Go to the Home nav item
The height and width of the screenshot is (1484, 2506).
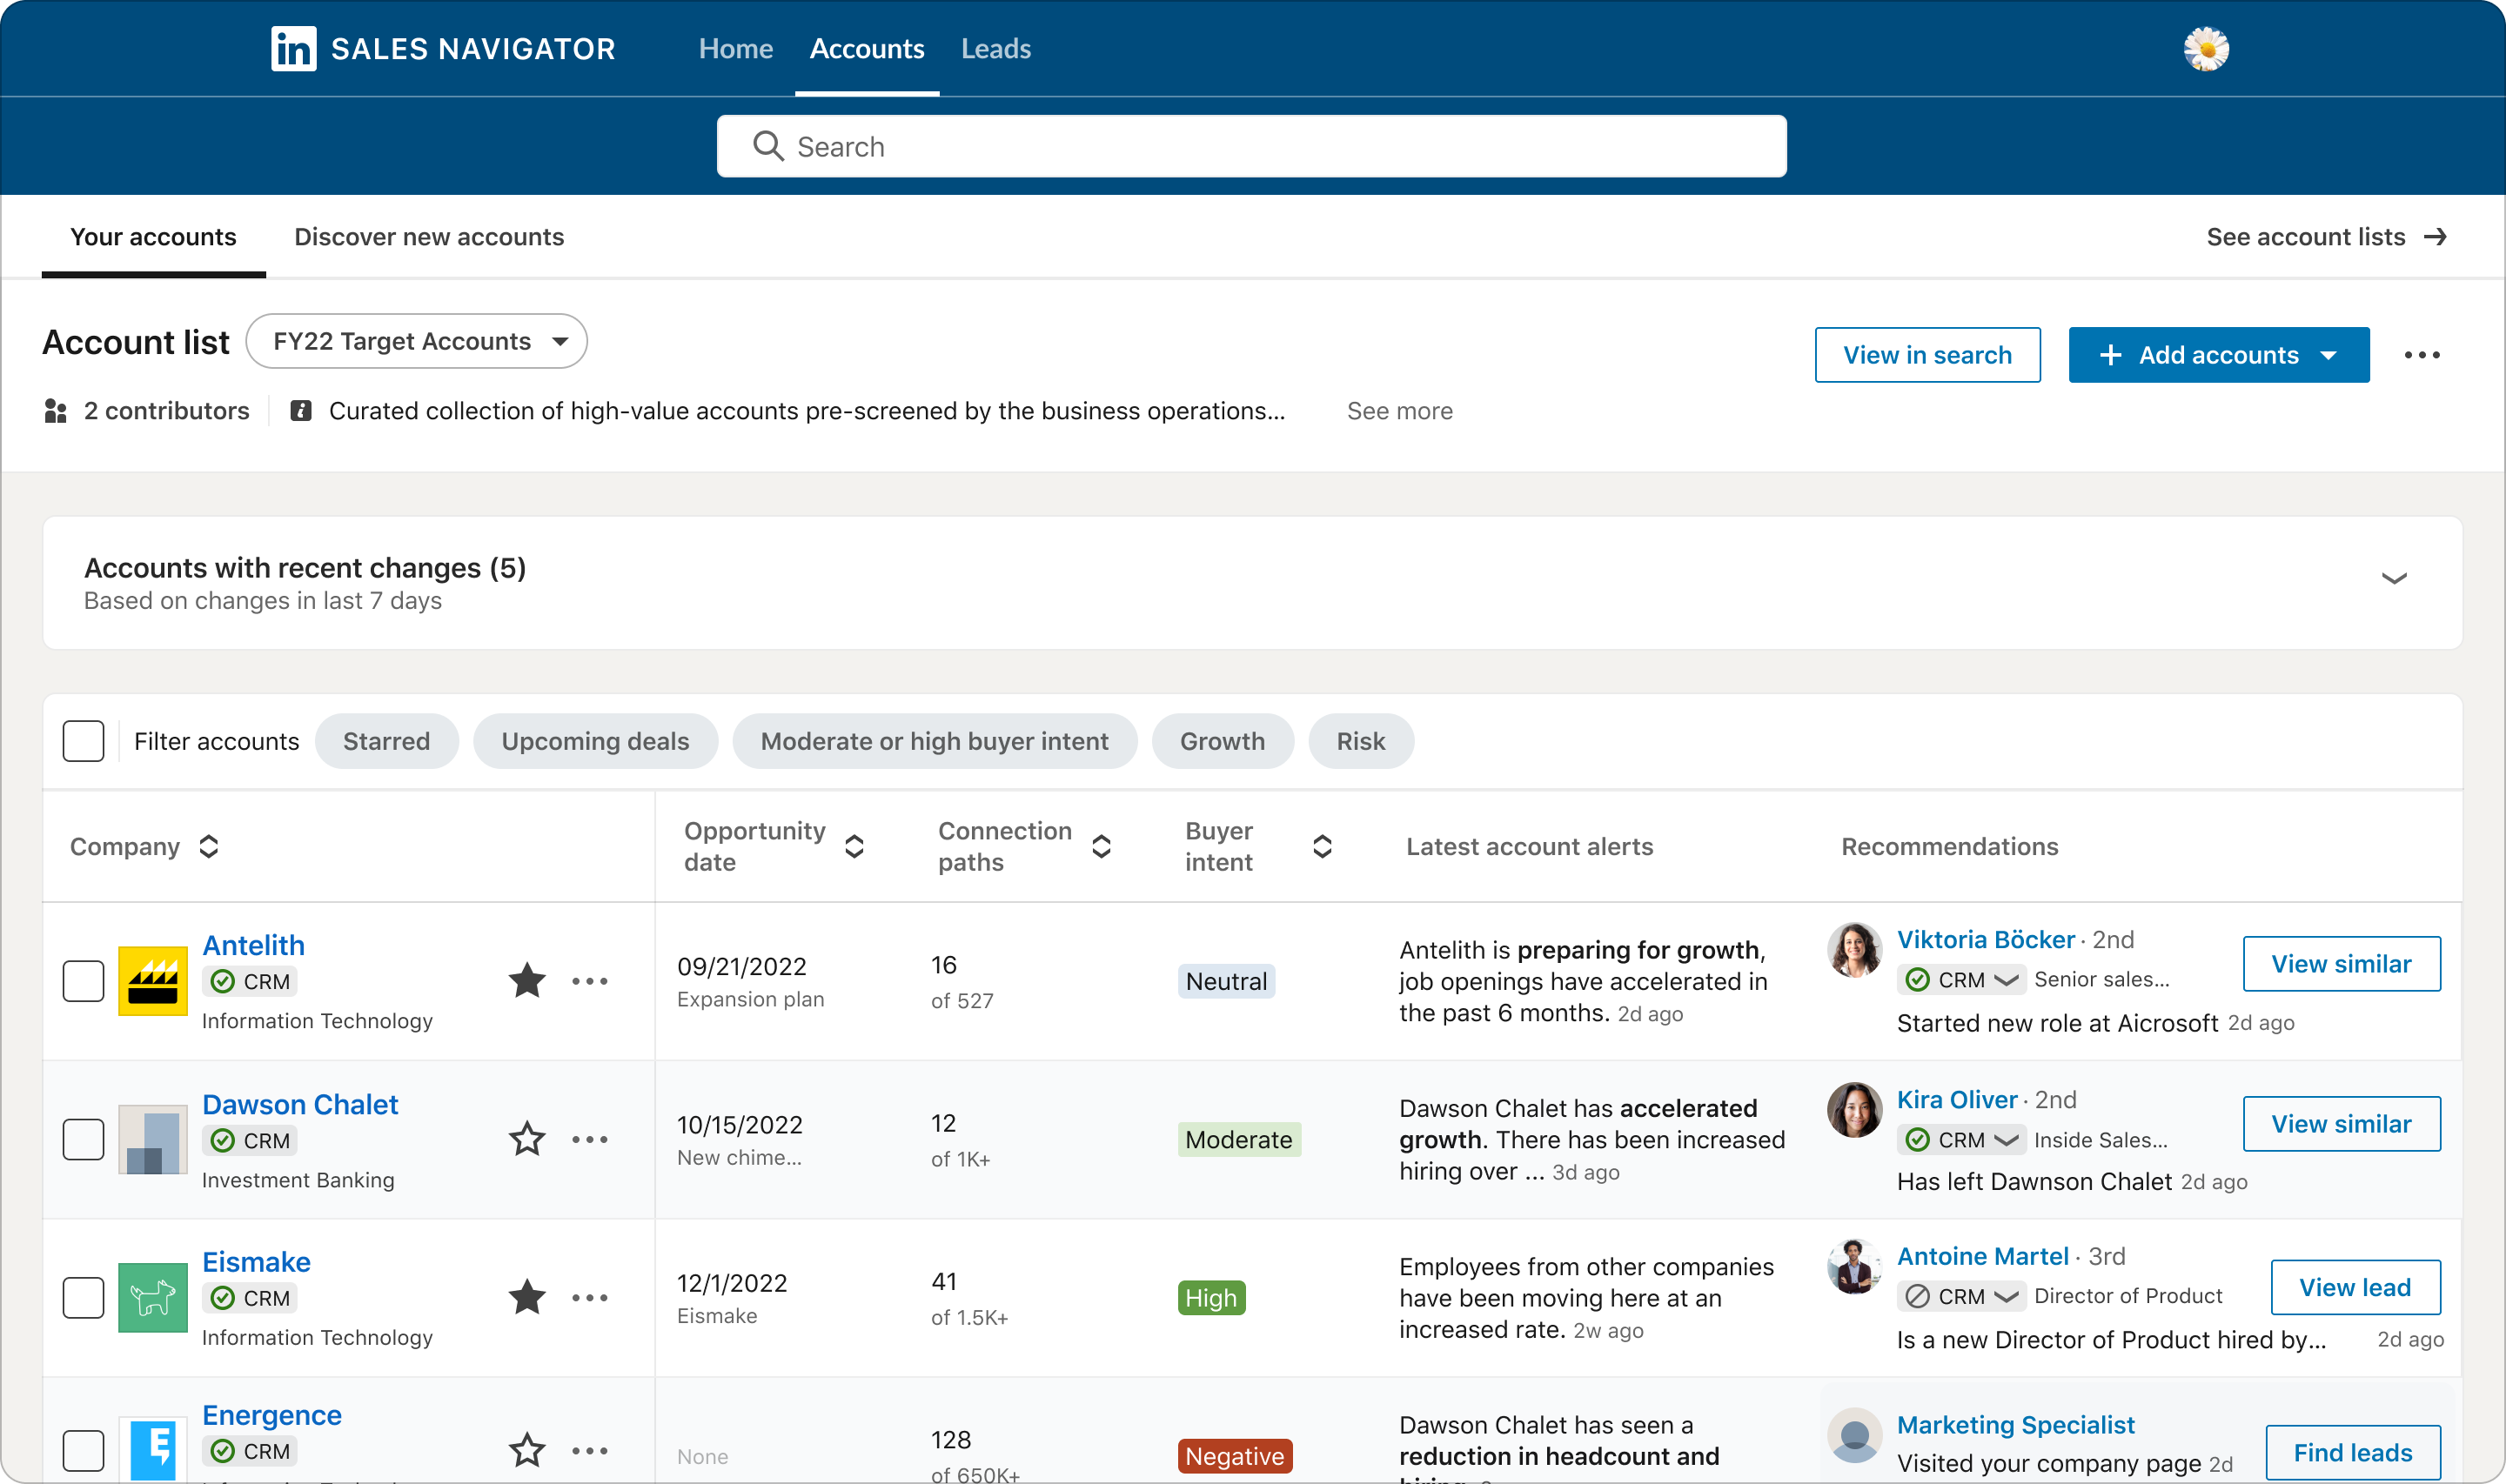point(736,49)
